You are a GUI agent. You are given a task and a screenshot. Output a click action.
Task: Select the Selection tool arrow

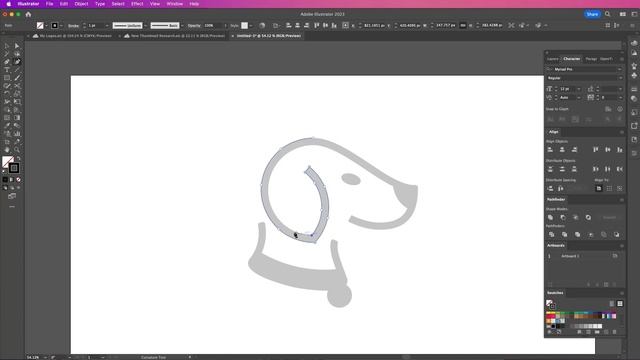tap(7, 46)
